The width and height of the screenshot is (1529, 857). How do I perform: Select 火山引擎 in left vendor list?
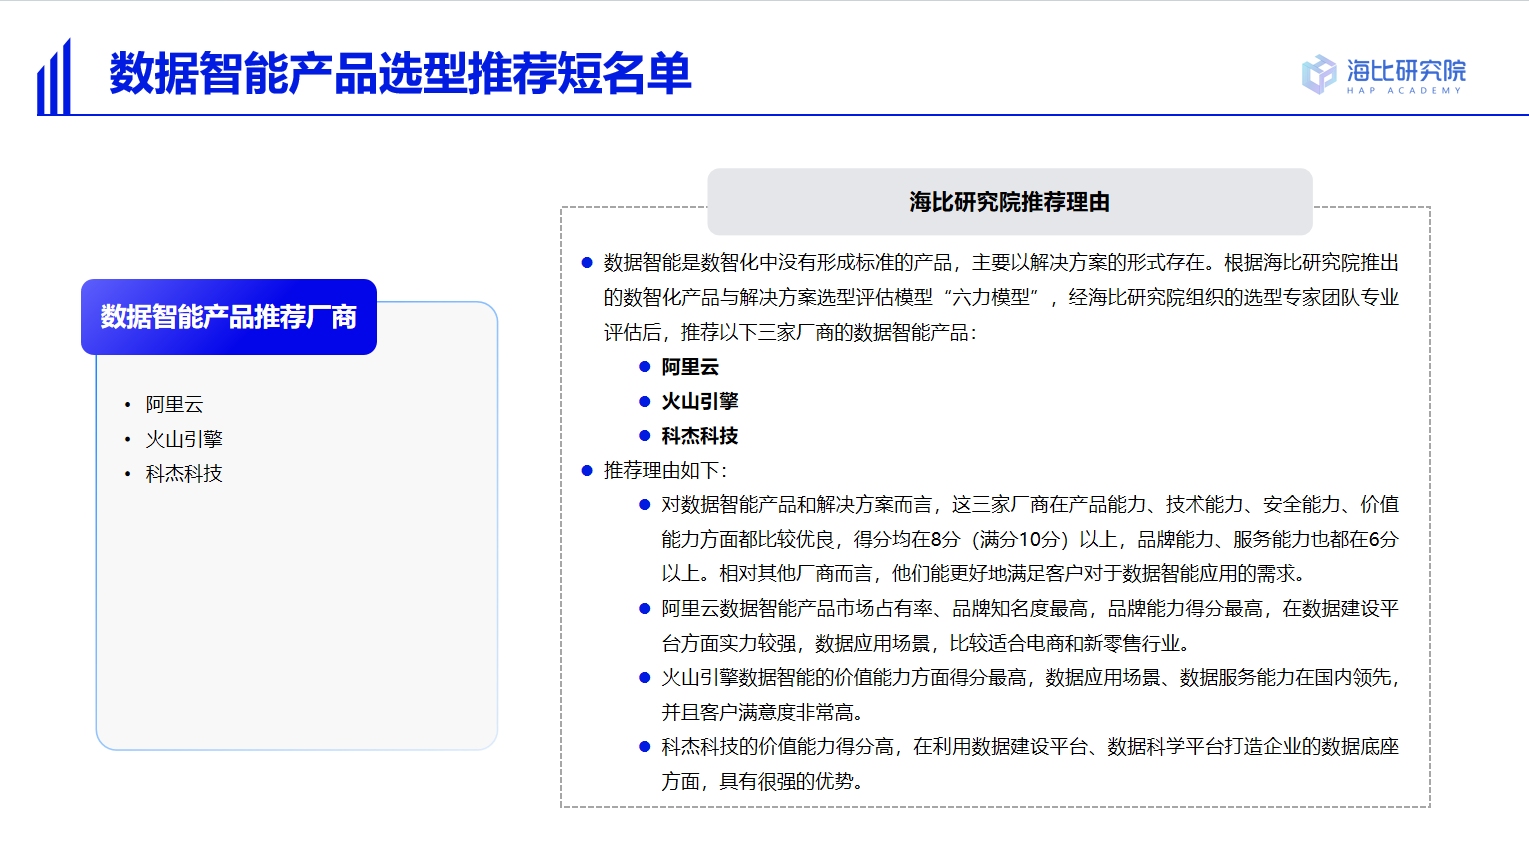pyautogui.click(x=184, y=439)
